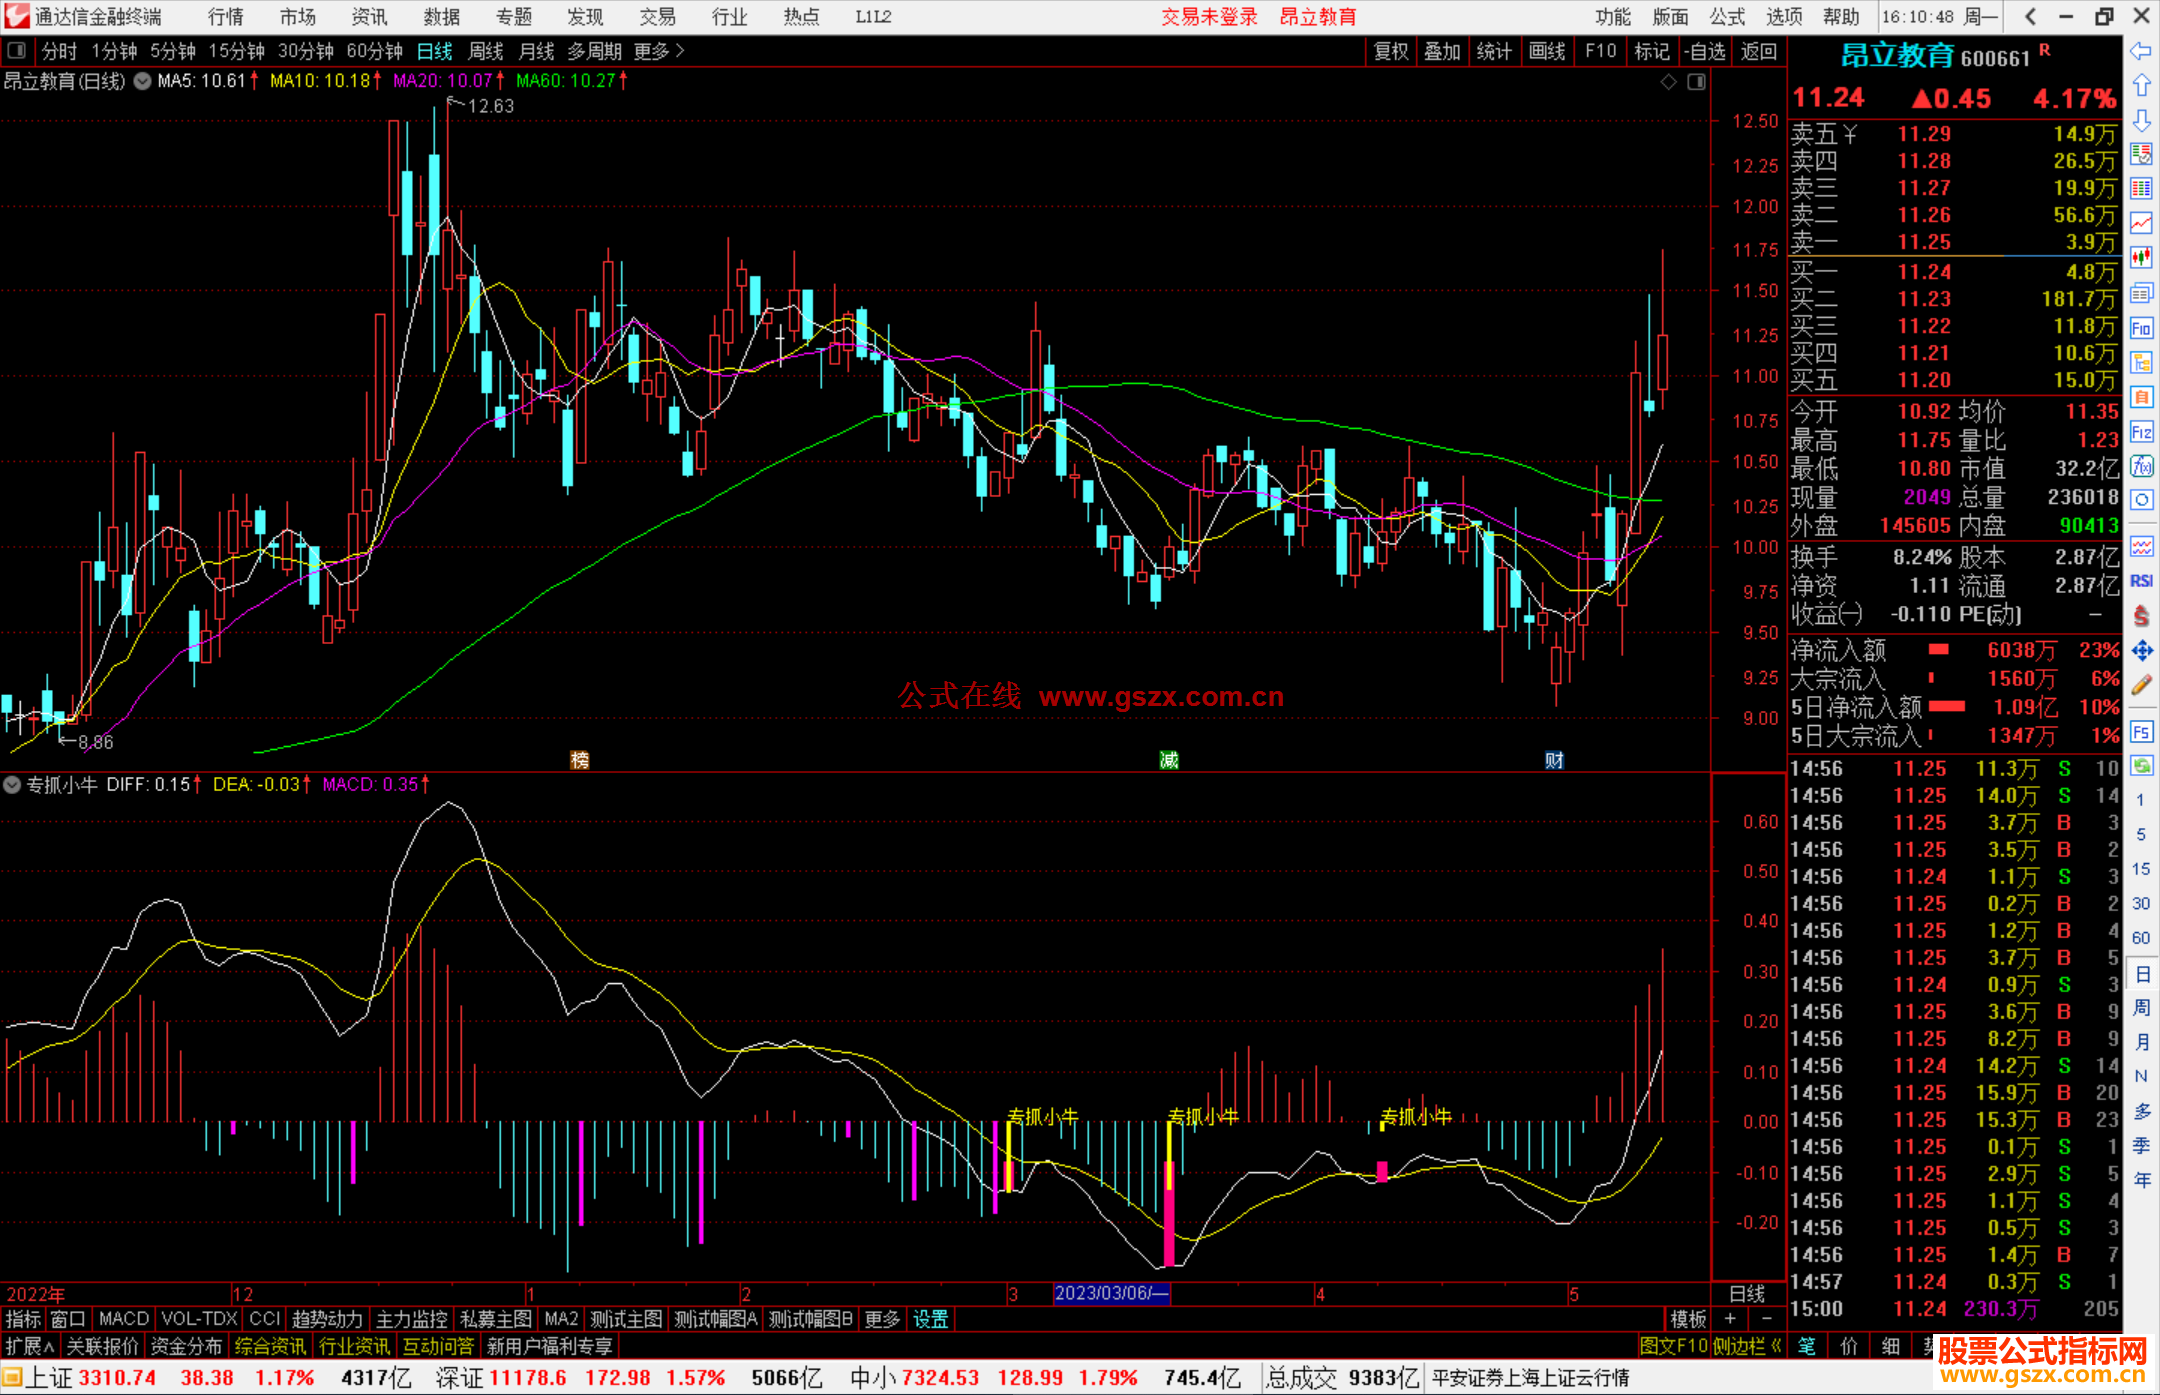Screen dimensions: 2160x1395
Task: Click the circle tool sidebar icon
Action: click(2141, 499)
